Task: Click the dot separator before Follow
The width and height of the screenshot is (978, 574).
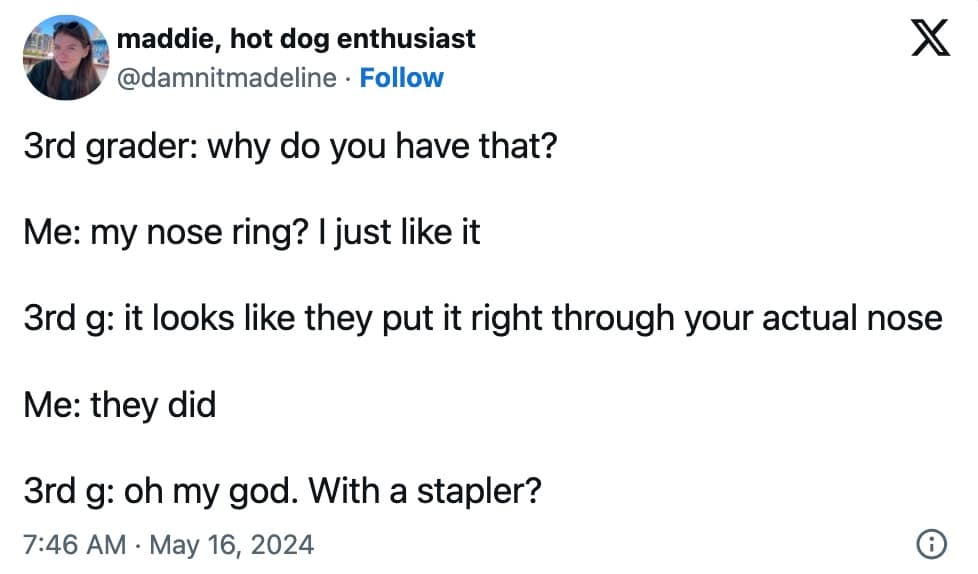Action: coord(348,78)
